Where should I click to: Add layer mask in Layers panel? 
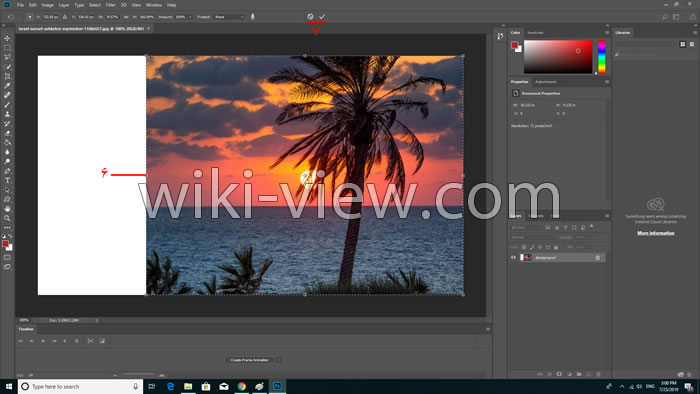coord(559,374)
